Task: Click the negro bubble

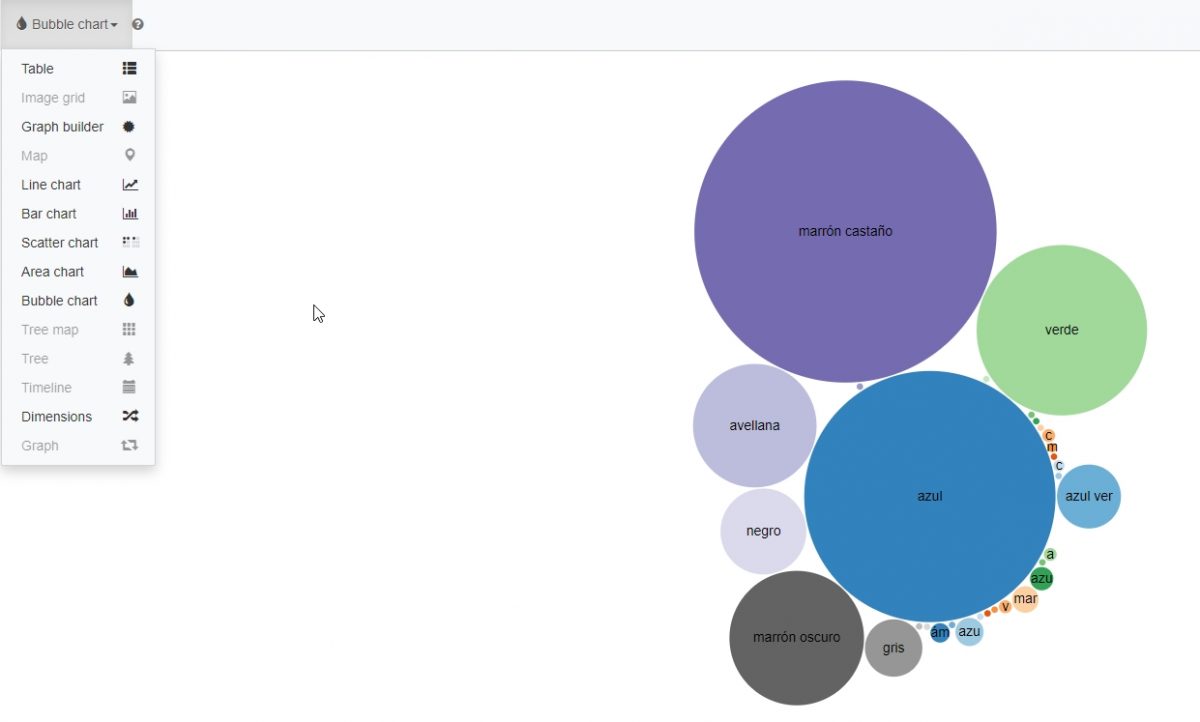Action: click(x=763, y=531)
